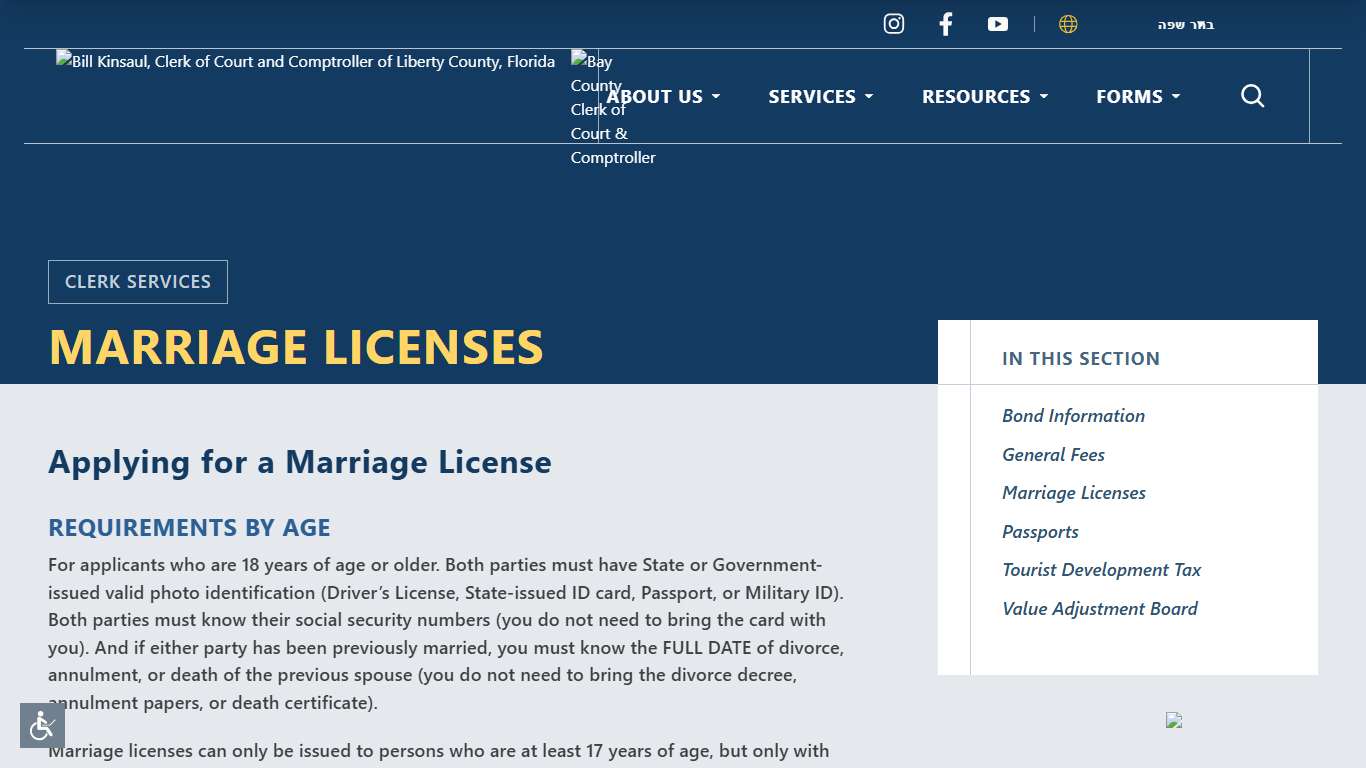Expand the SERVICES dropdown menu

click(820, 96)
